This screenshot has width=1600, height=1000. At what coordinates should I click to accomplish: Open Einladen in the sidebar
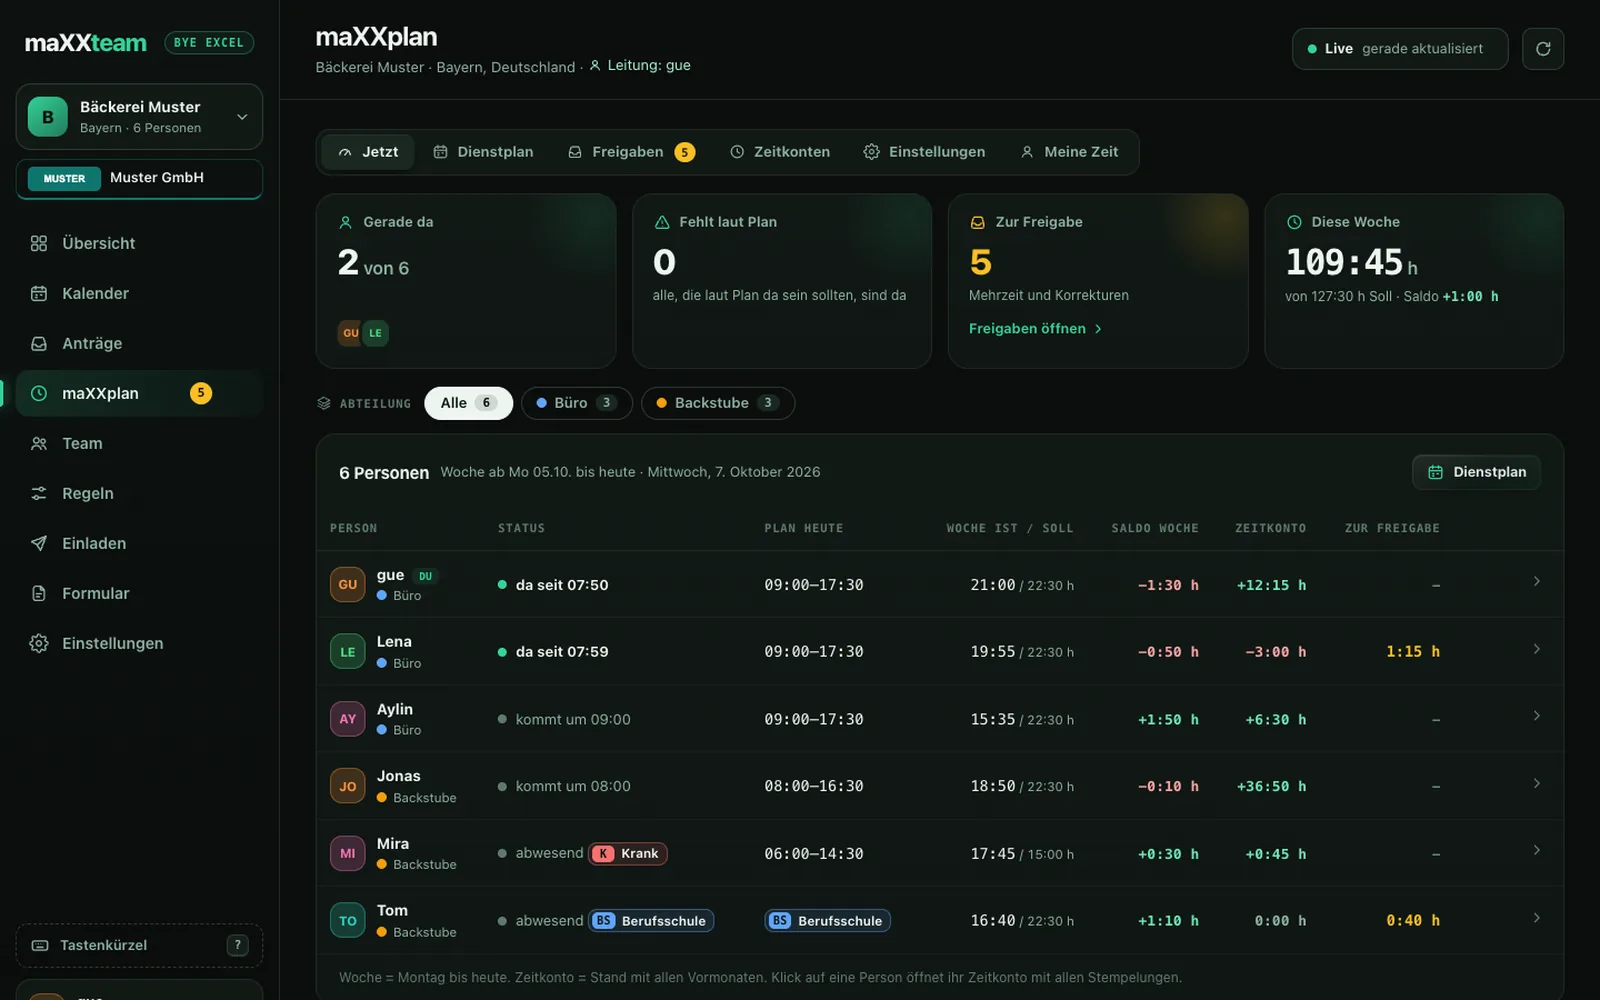pos(139,543)
